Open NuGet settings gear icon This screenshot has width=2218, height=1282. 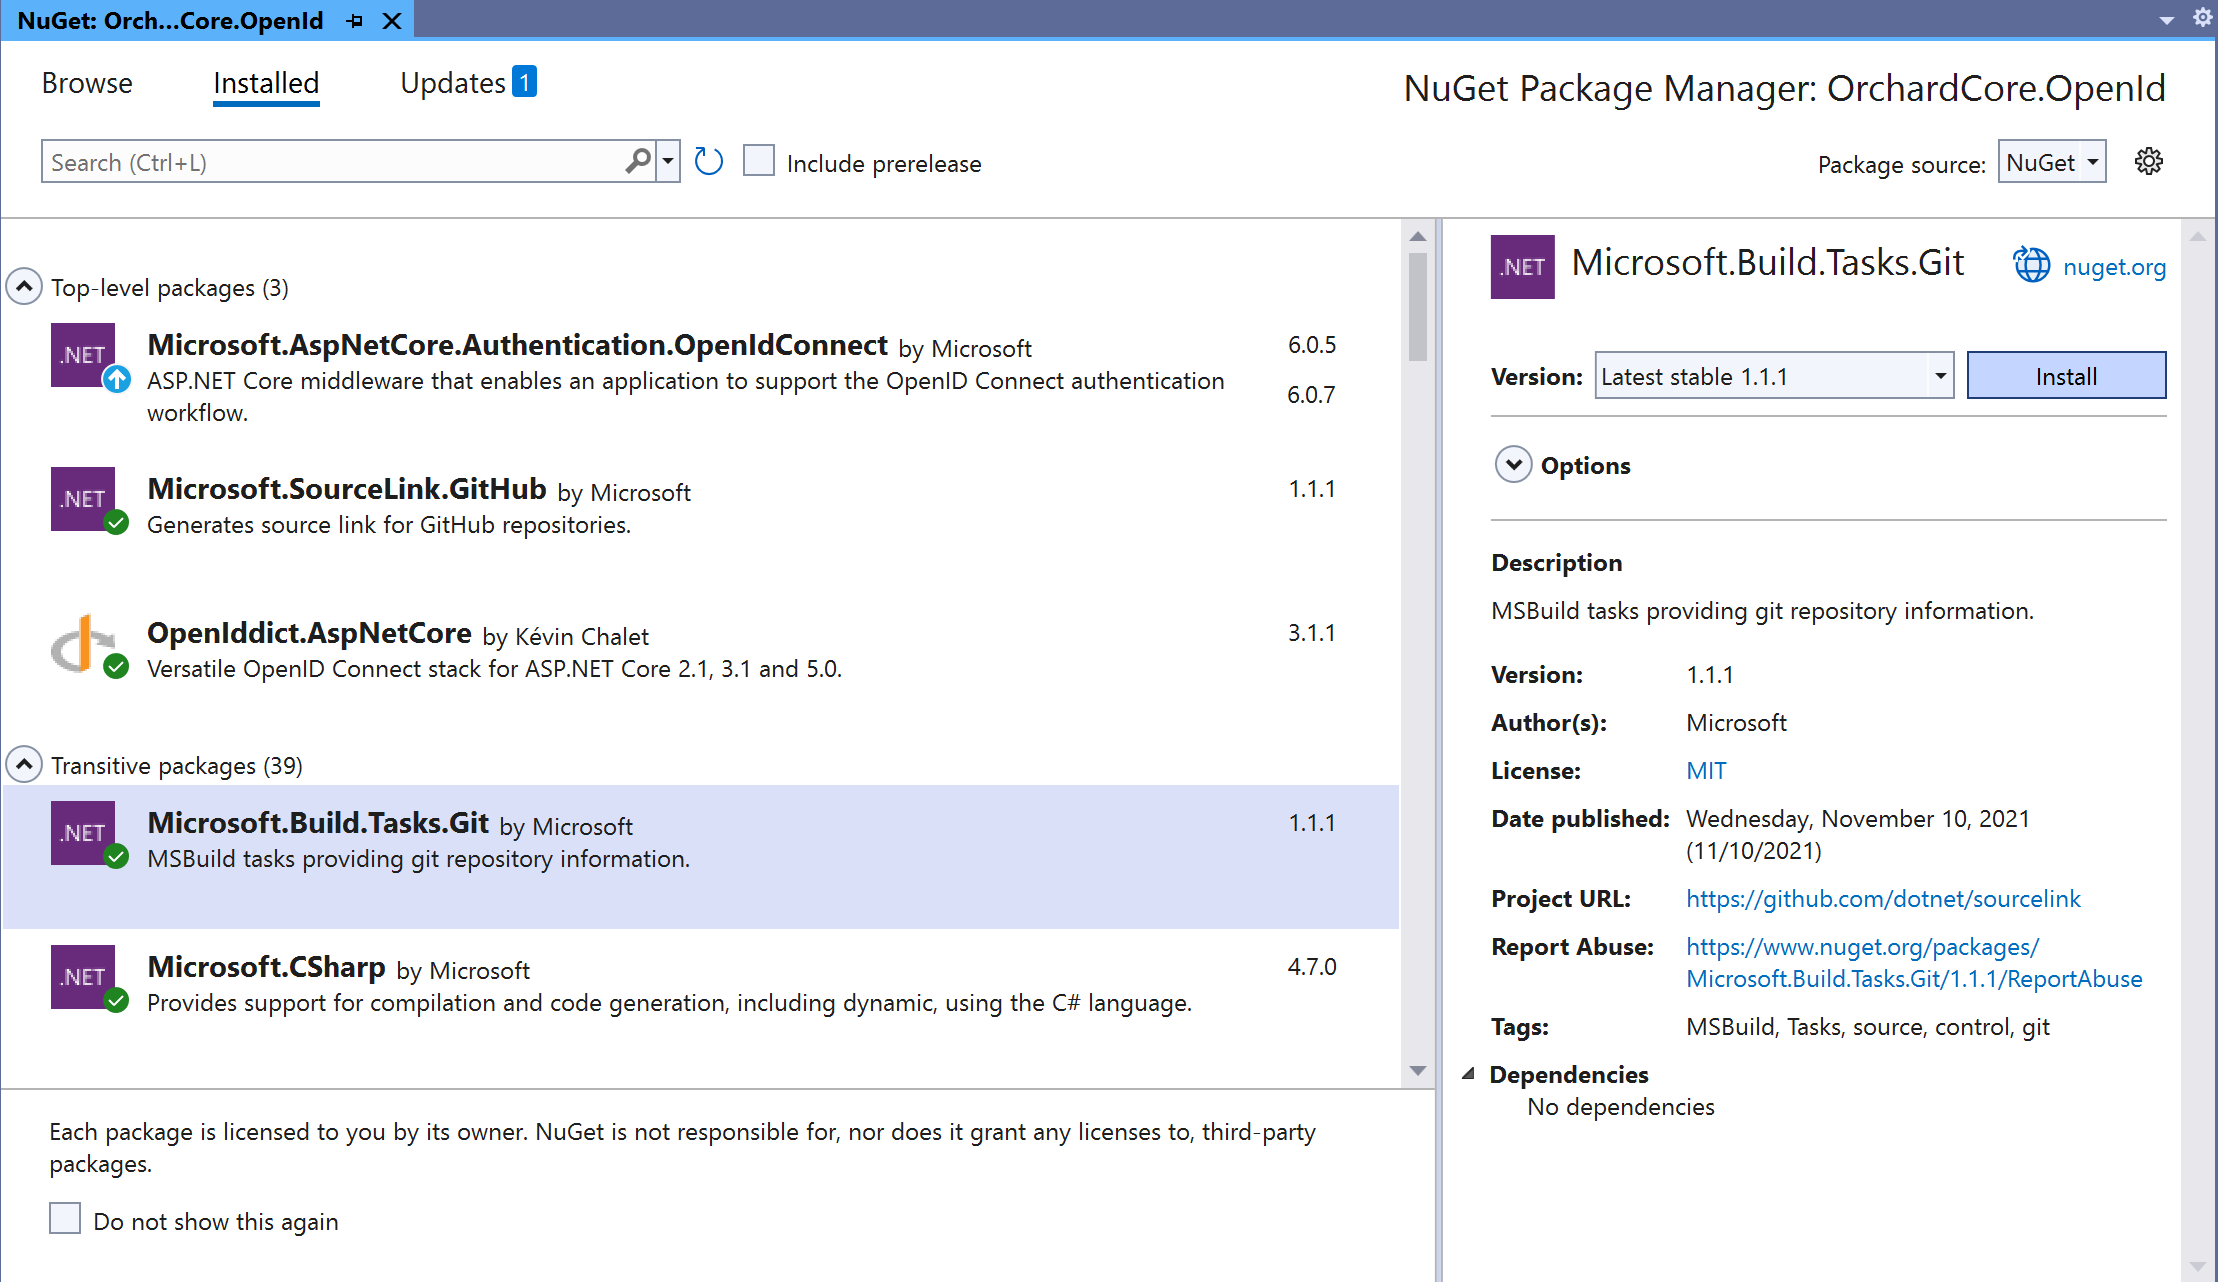click(2148, 162)
